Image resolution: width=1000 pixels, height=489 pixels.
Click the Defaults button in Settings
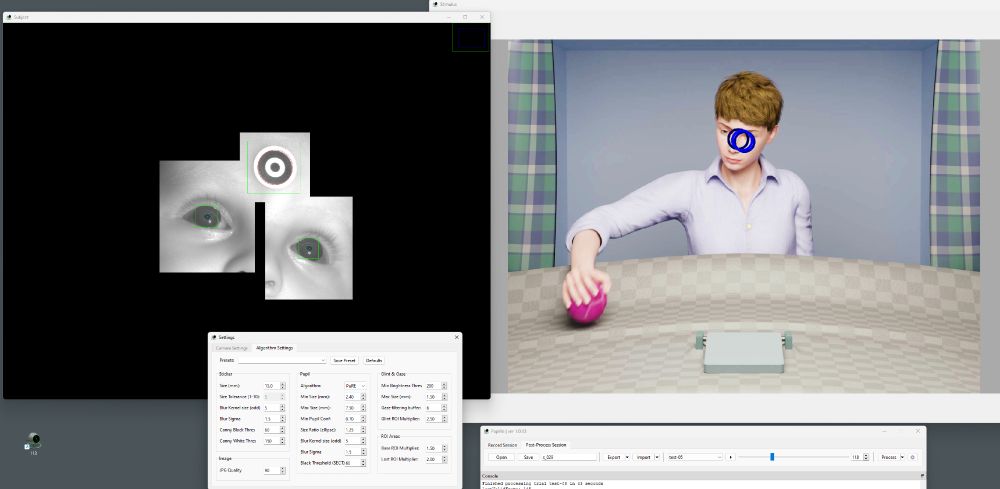coord(374,360)
